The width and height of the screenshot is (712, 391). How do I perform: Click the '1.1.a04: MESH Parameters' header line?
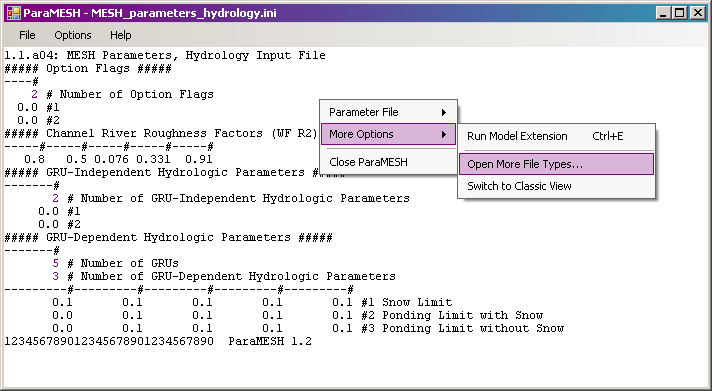click(x=165, y=55)
